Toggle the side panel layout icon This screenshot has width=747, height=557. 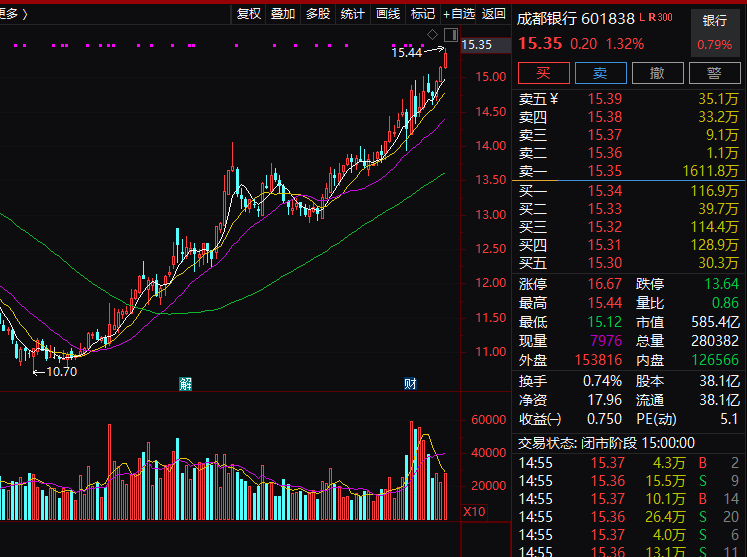click(x=451, y=34)
